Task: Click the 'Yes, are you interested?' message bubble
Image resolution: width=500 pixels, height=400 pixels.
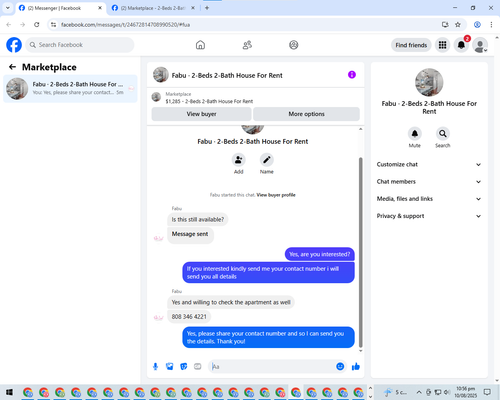Action: [320, 254]
